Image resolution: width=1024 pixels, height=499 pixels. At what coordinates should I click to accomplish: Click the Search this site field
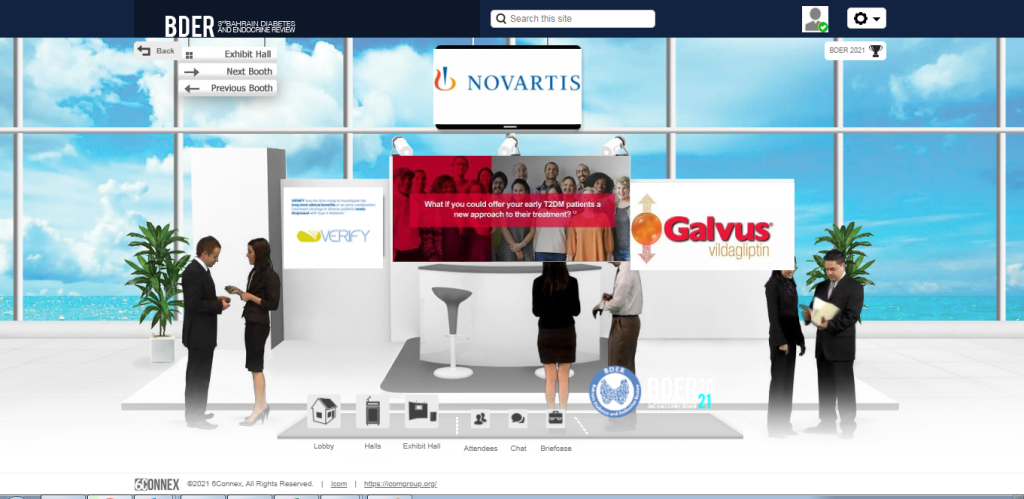[x=580, y=19]
